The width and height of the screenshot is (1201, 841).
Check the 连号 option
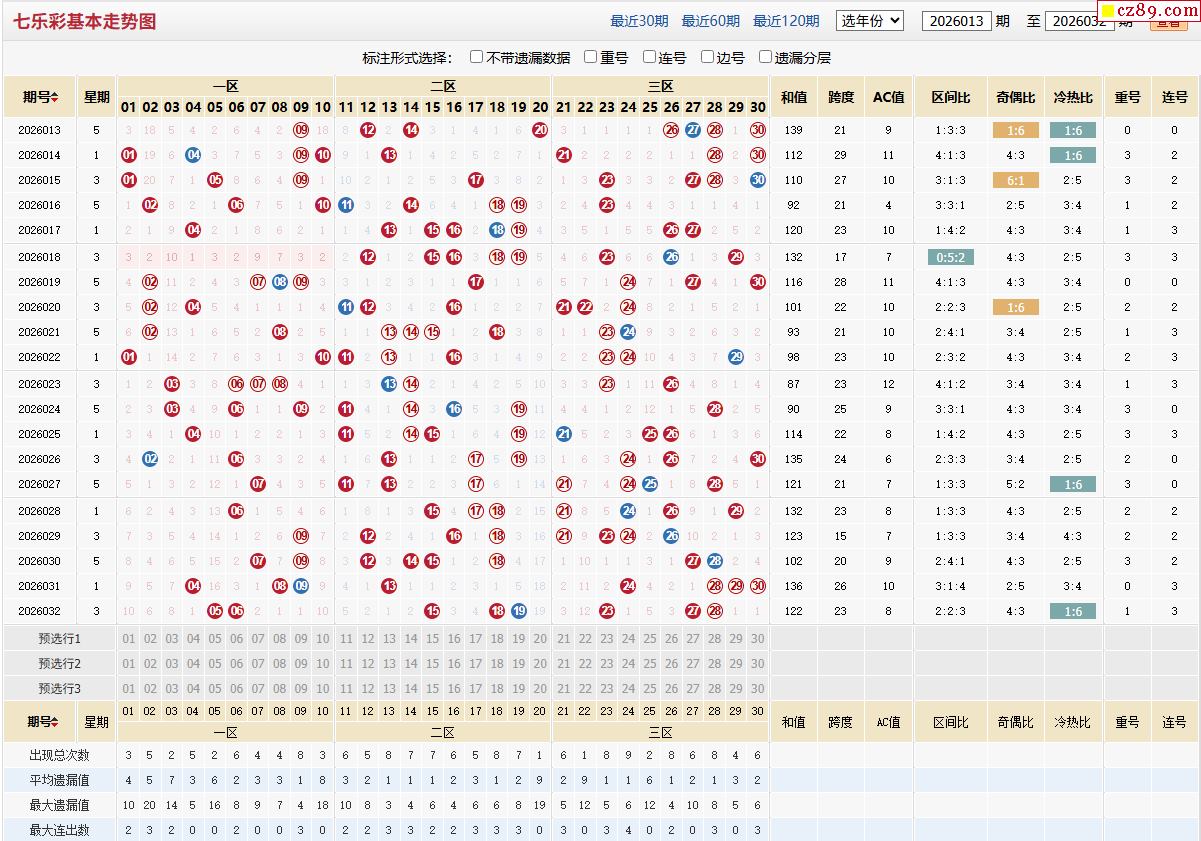(x=649, y=57)
